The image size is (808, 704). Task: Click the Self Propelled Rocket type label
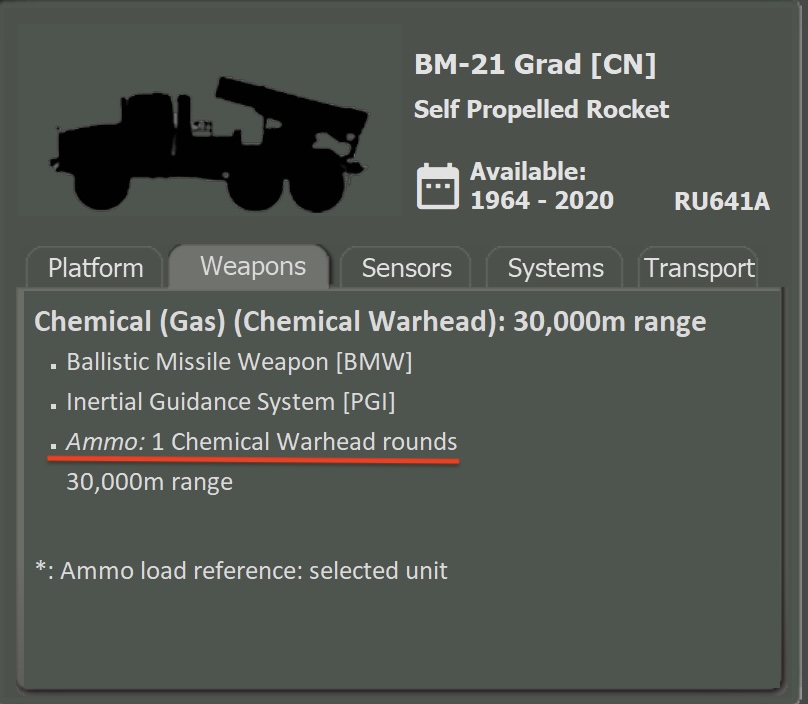pos(541,110)
